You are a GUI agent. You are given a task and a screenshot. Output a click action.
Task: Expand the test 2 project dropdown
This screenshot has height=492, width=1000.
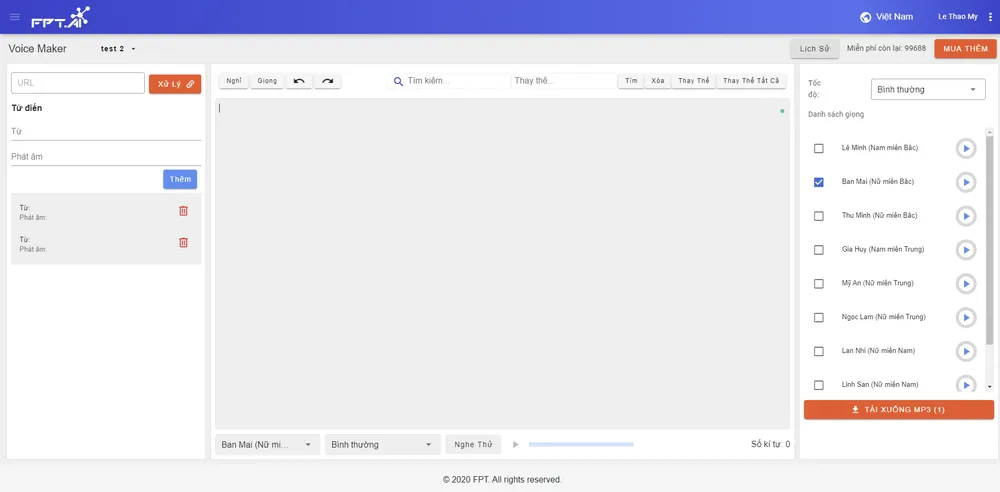pyautogui.click(x=118, y=49)
